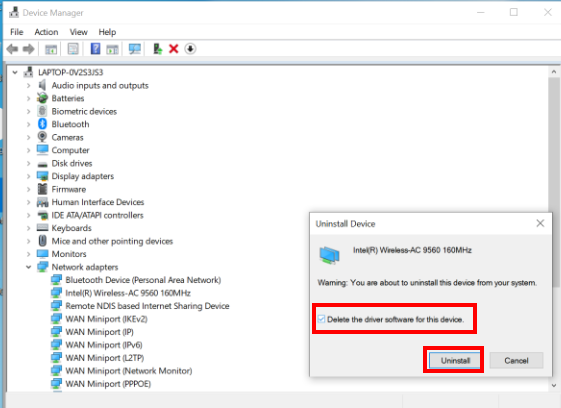Viewport: 561px width, 408px height.
Task: Click the red X Uninstall device icon
Action: (174, 49)
